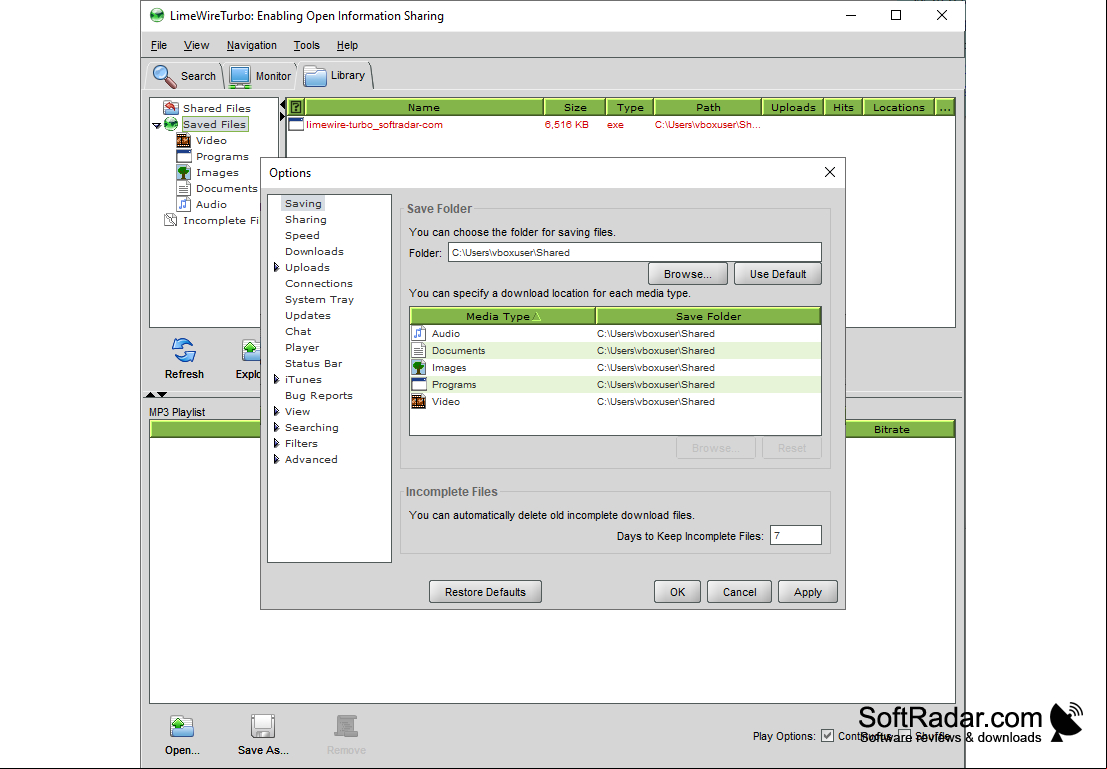The image size is (1107, 769).
Task: Cancel the Options dialog
Action: [x=739, y=592]
